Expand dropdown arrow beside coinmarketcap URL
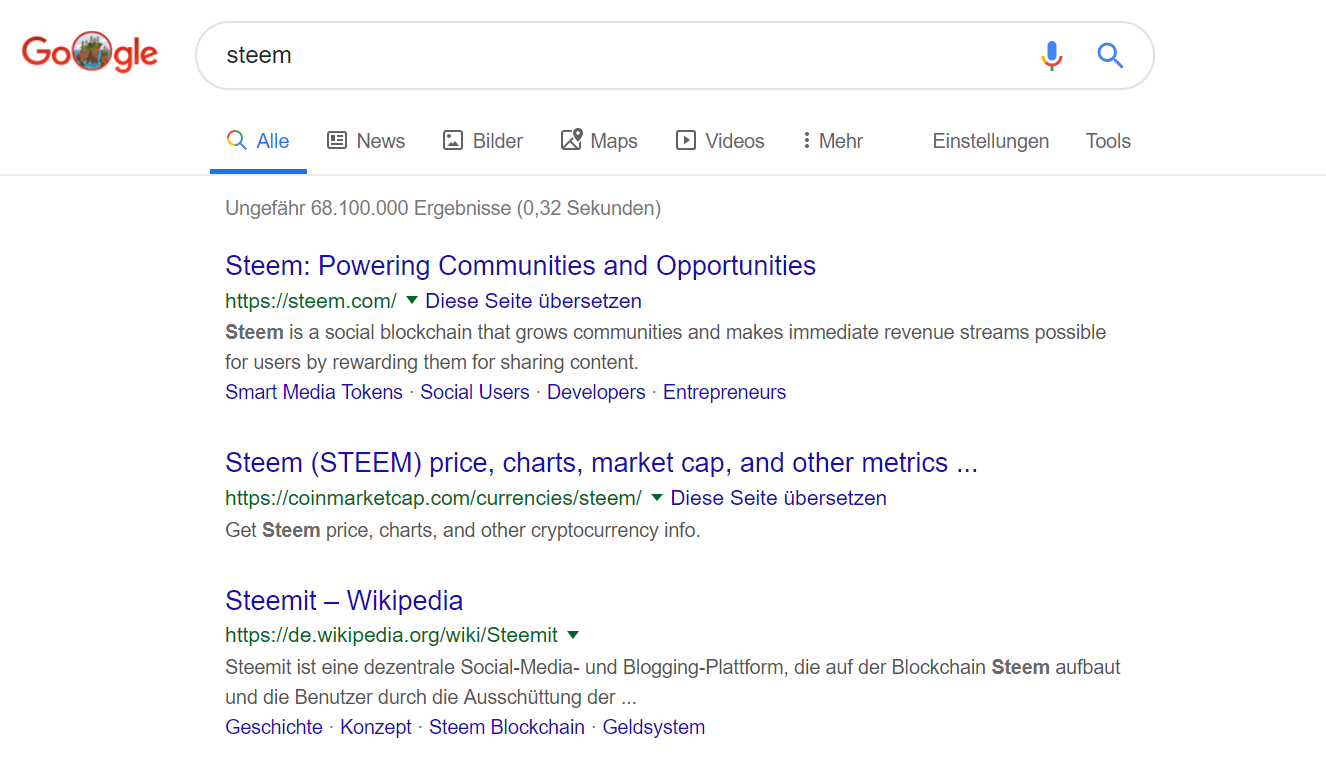The width and height of the screenshot is (1326, 758). pyautogui.click(x=656, y=497)
